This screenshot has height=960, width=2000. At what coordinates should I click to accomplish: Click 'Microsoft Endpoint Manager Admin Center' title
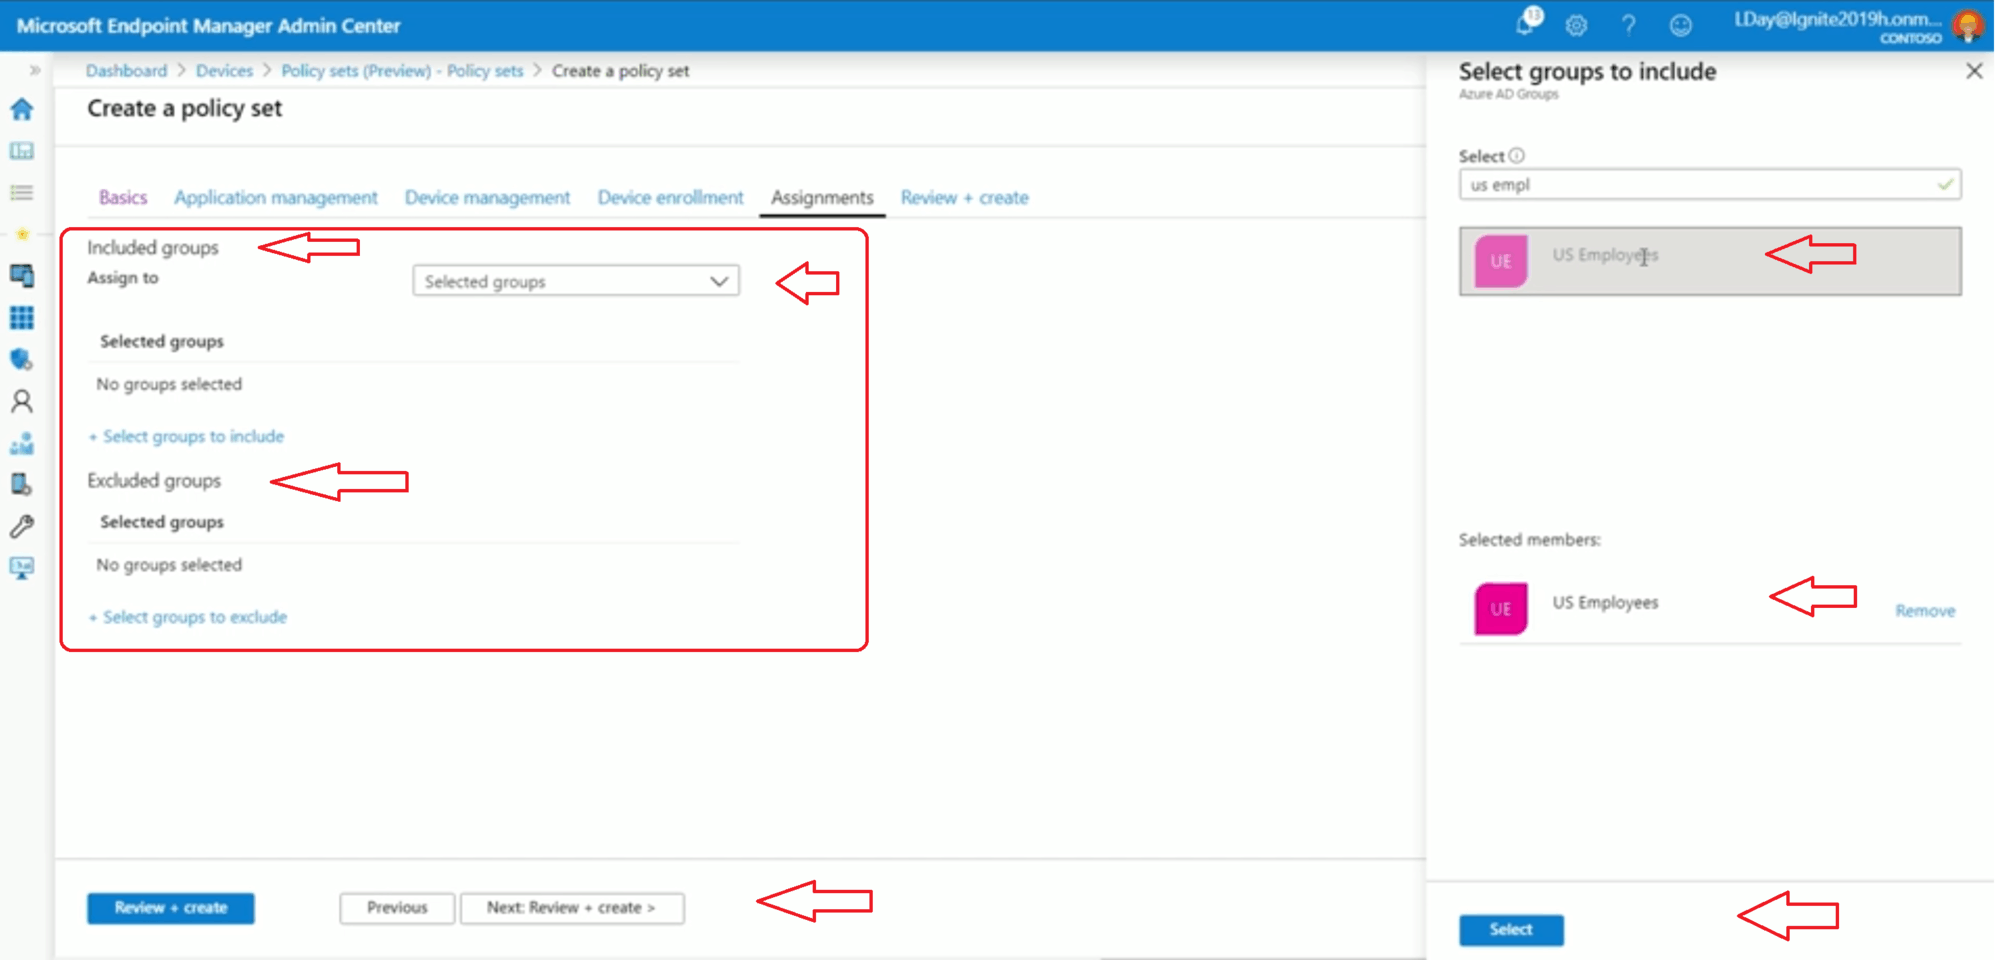(208, 25)
